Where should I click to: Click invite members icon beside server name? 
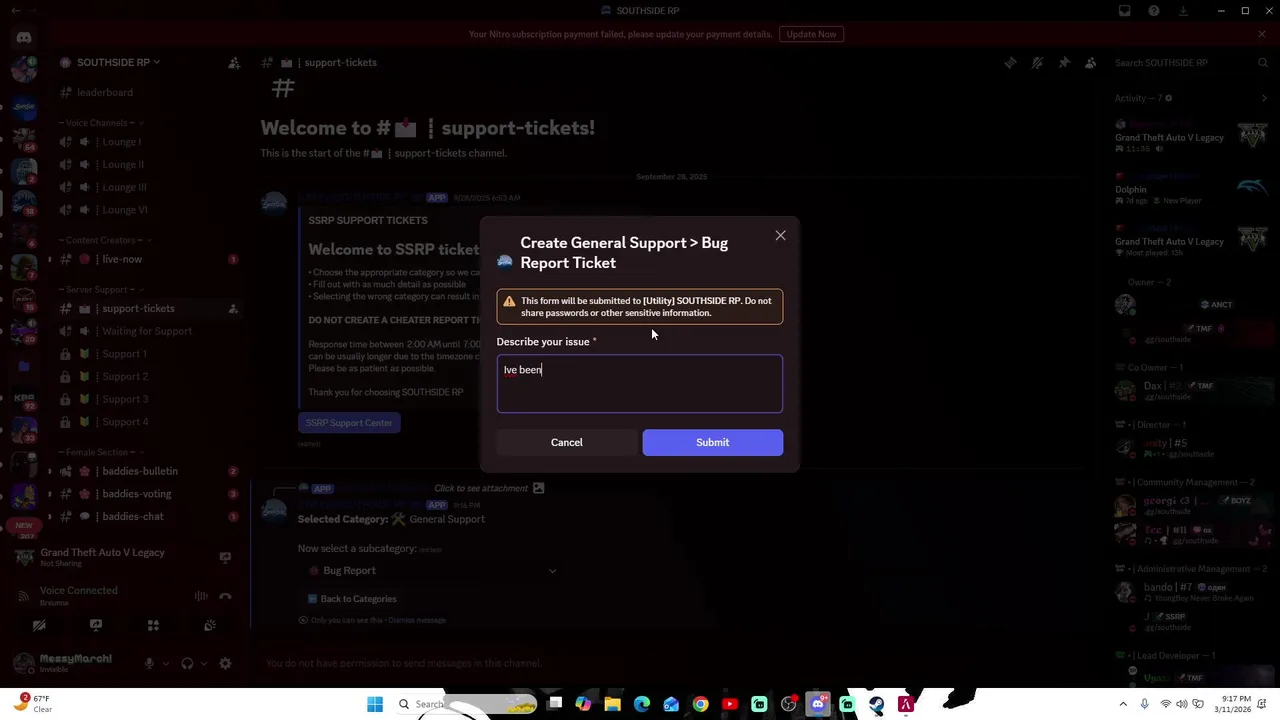233,63
